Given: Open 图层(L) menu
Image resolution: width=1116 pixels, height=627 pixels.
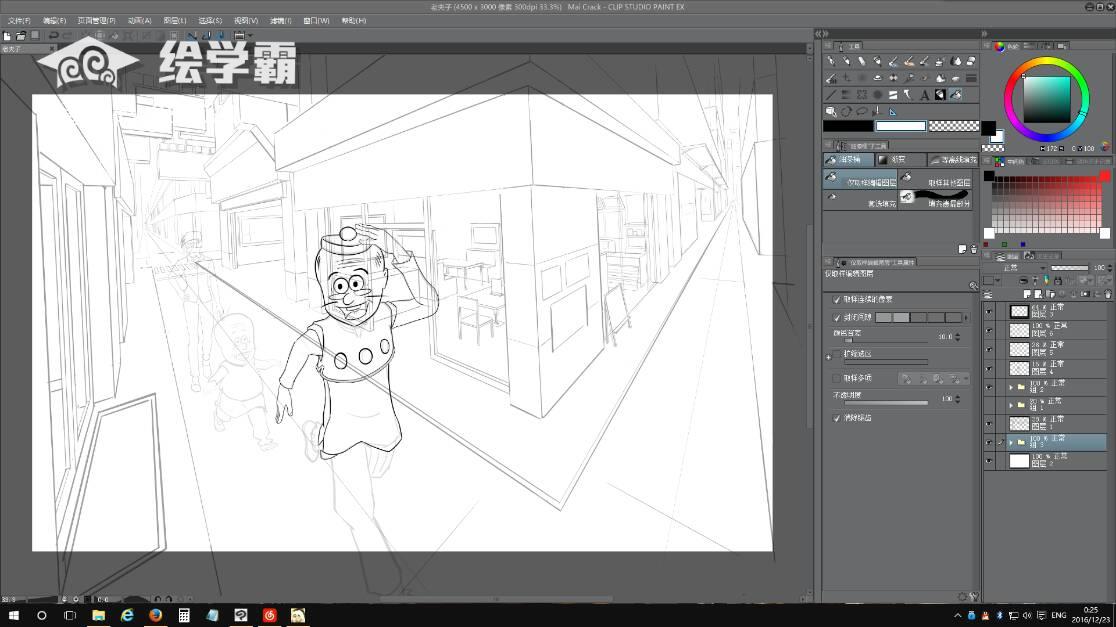Looking at the screenshot, I should coord(174,21).
